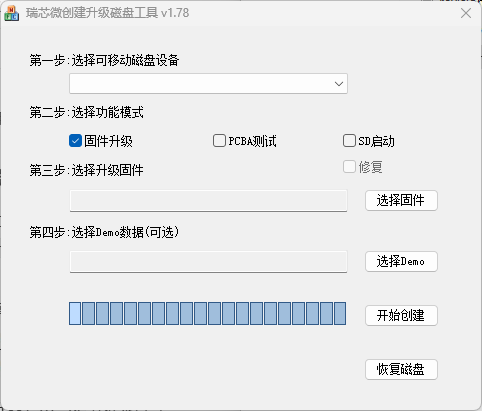Choose demo data with 选择Demo button

pos(401,261)
